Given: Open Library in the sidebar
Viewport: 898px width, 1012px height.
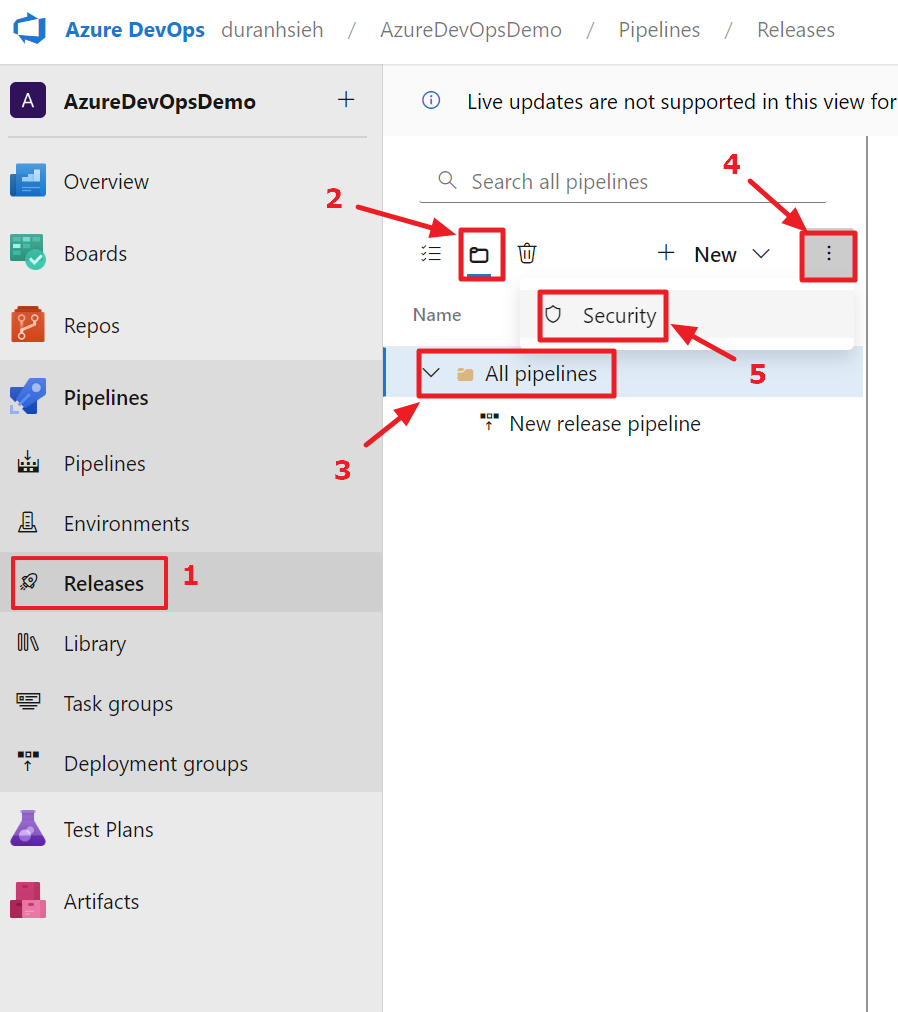Looking at the screenshot, I should tap(190, 643).
